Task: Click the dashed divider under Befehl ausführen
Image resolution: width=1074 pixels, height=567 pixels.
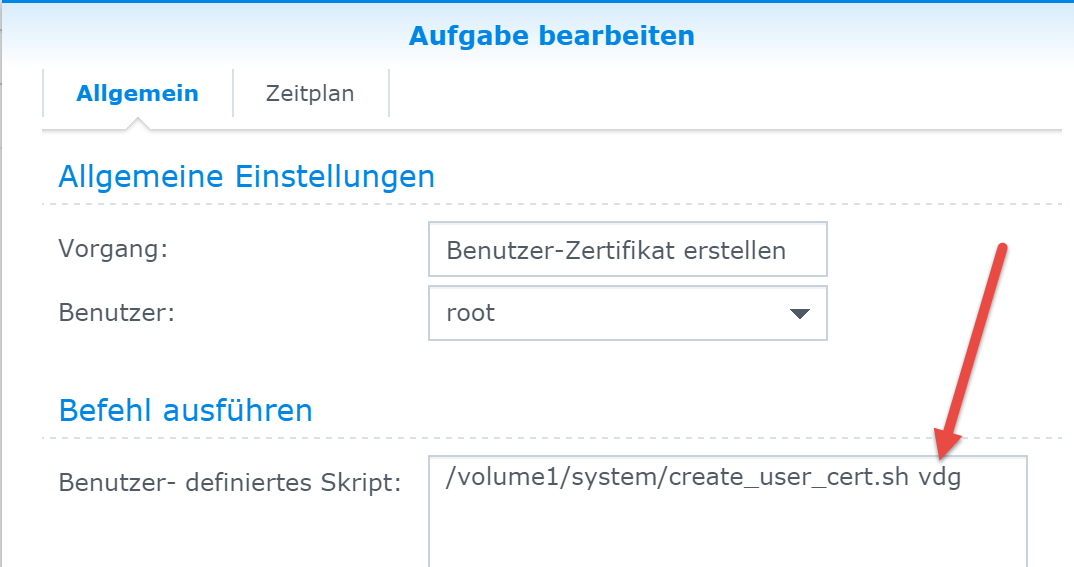Action: (x=550, y=438)
